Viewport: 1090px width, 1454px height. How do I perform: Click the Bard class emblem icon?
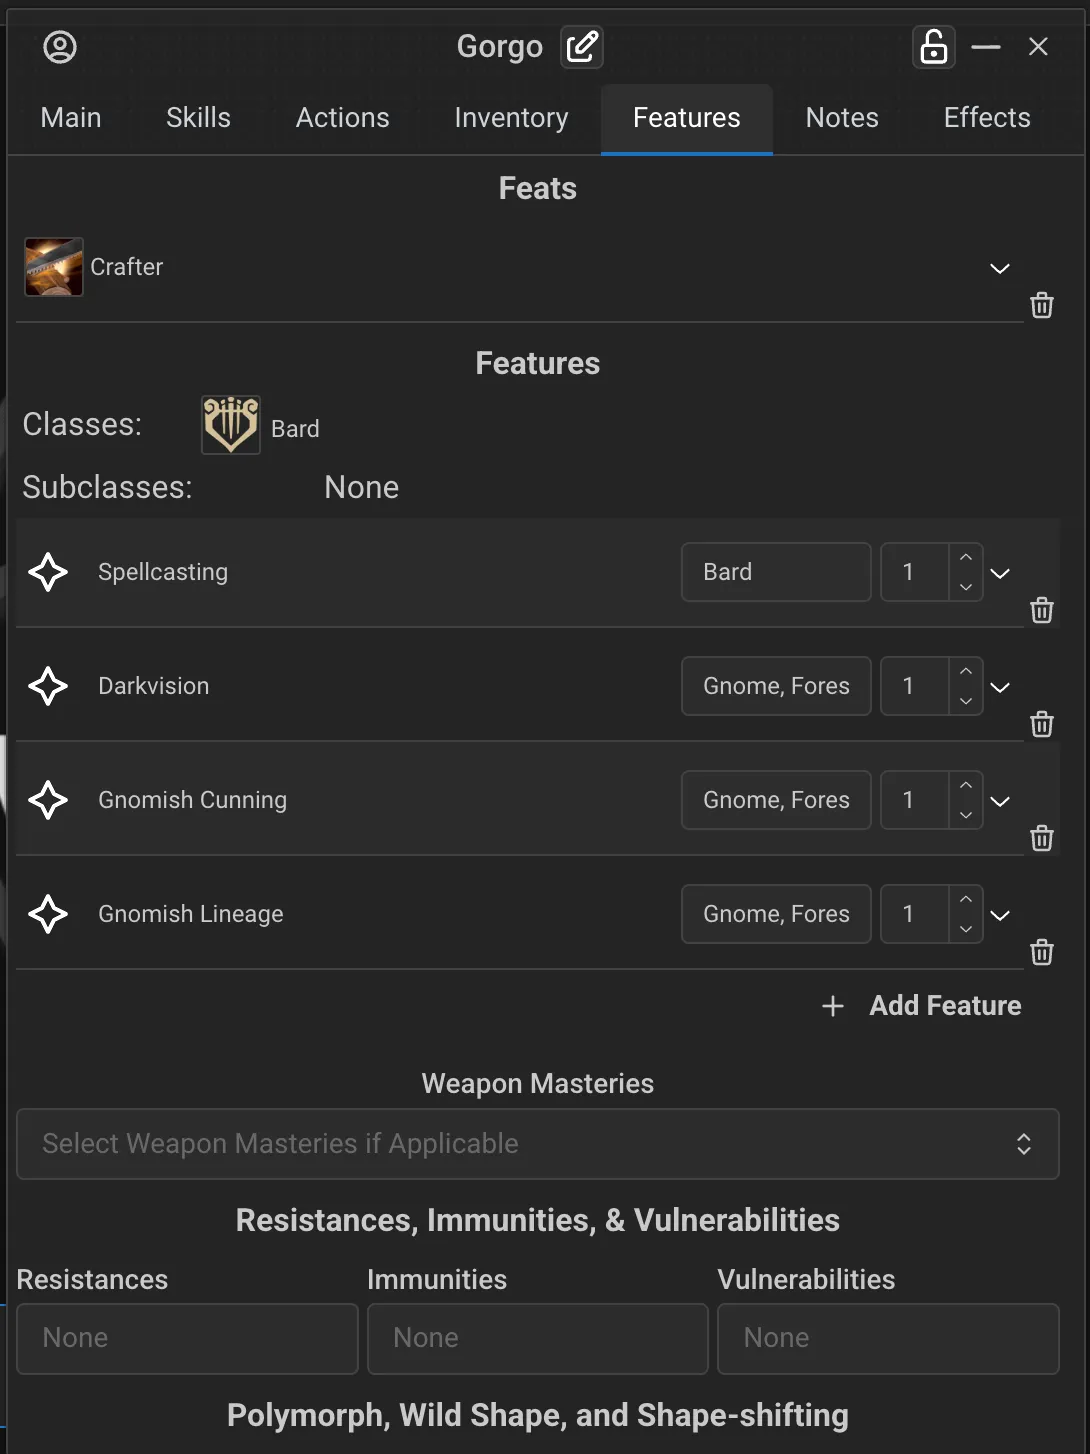click(231, 425)
